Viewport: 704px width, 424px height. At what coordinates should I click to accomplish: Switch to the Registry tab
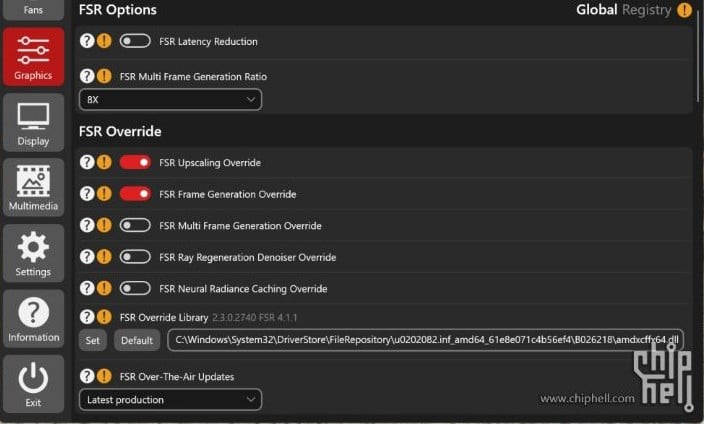pos(647,10)
